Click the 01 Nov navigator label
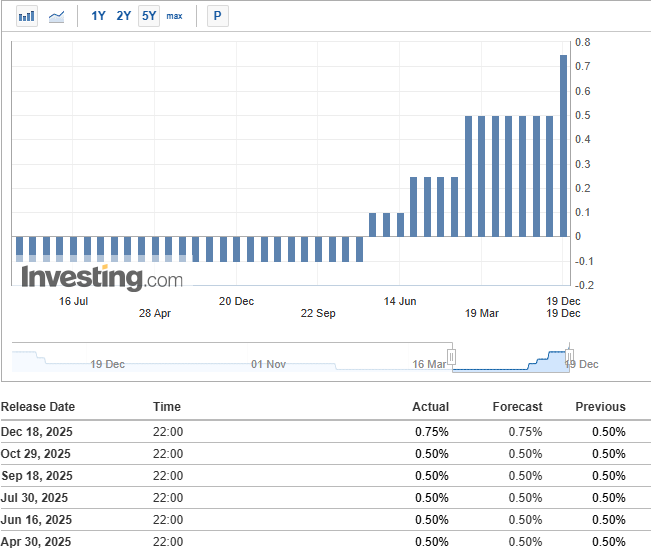Viewport: 651px width, 553px height. pyautogui.click(x=268, y=365)
